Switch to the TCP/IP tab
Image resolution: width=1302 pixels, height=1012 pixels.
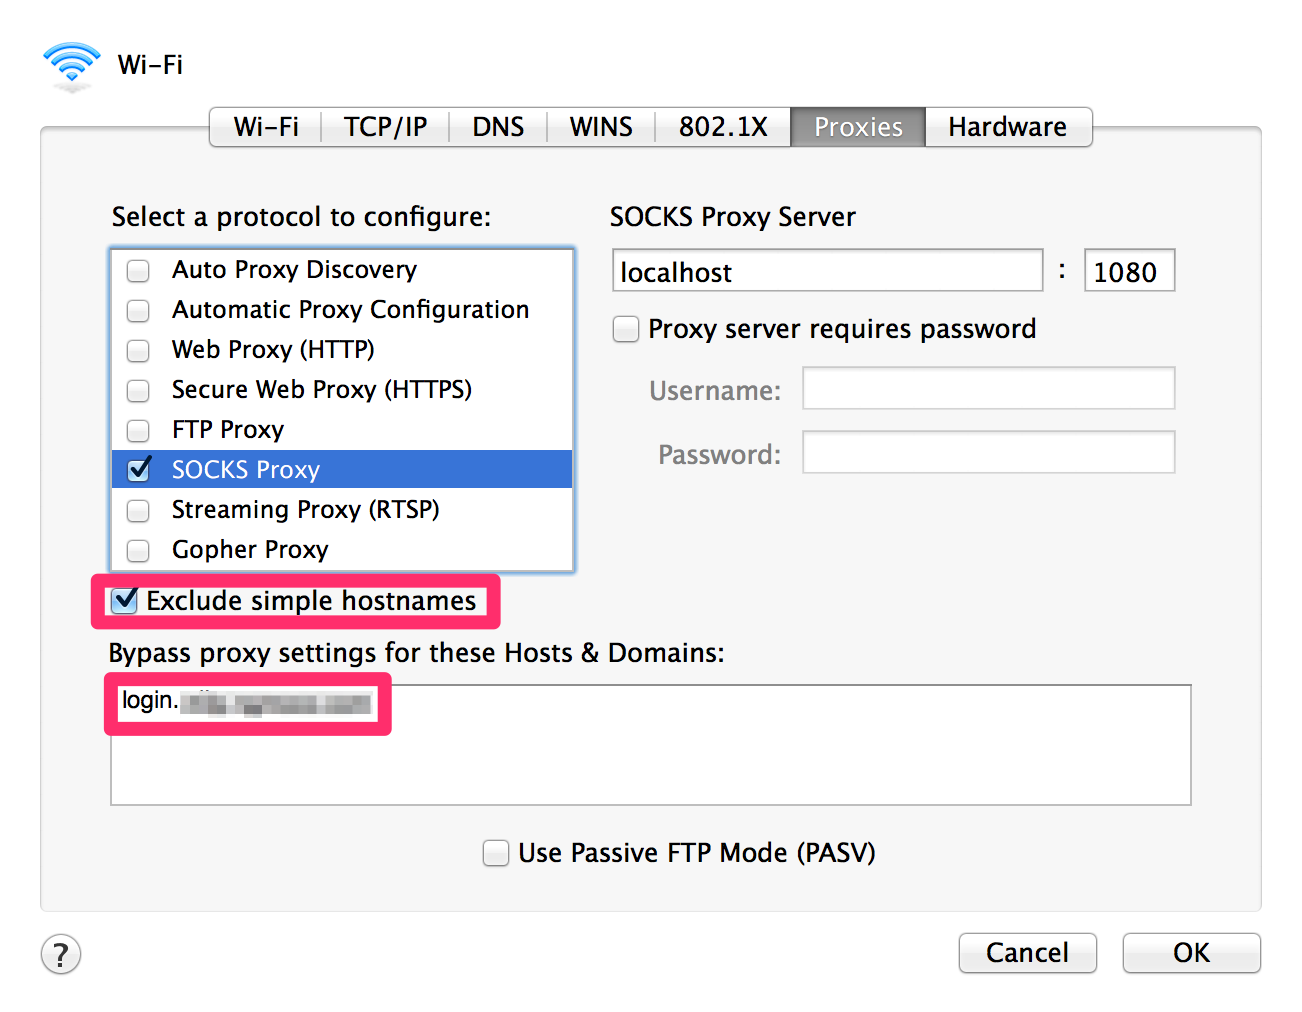(385, 126)
